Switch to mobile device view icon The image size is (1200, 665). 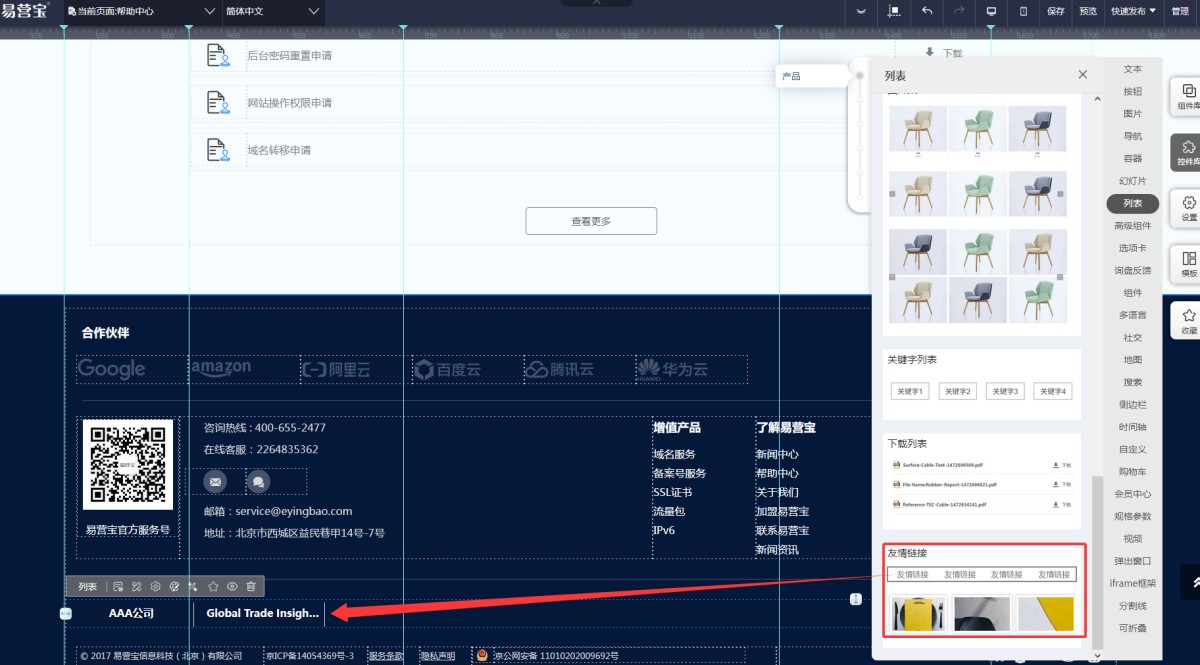pyautogui.click(x=1023, y=11)
